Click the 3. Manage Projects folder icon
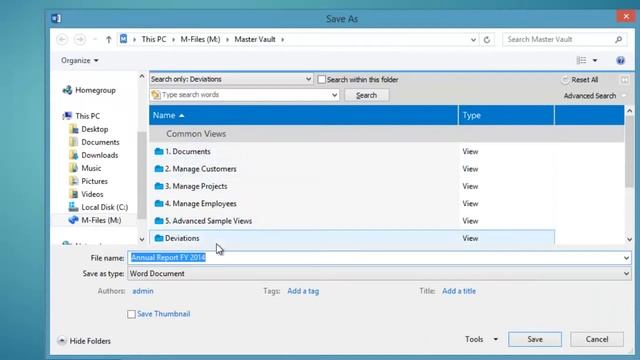The image size is (640, 360). (159, 186)
